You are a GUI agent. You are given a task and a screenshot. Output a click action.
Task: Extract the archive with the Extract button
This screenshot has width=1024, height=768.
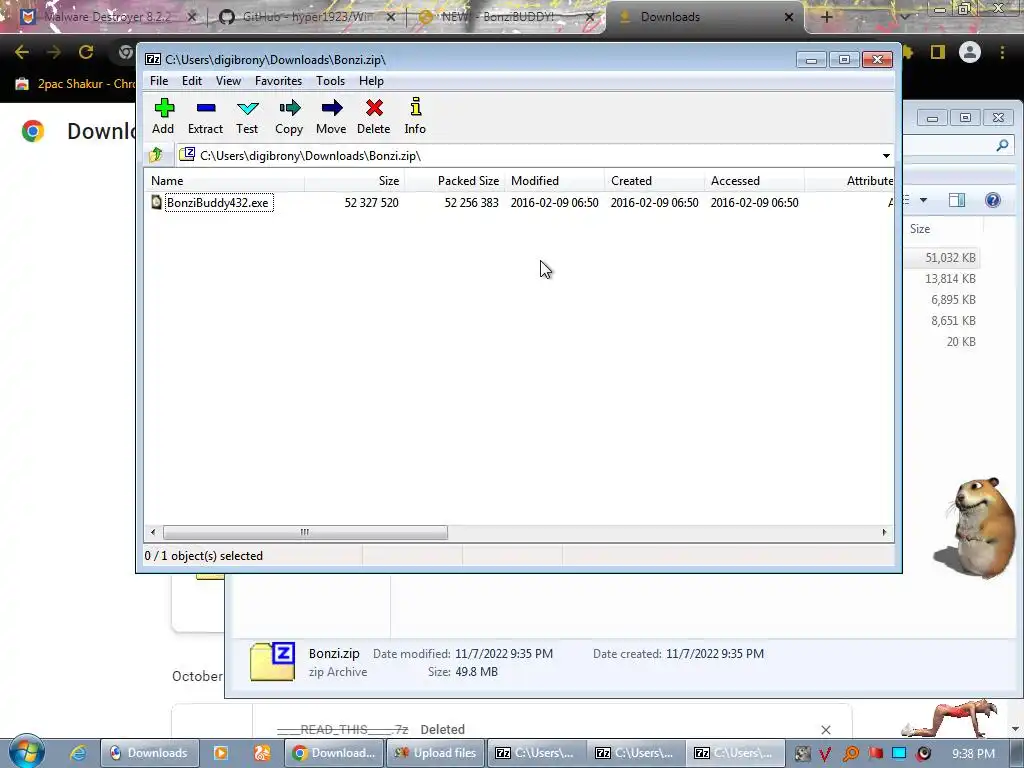205,116
